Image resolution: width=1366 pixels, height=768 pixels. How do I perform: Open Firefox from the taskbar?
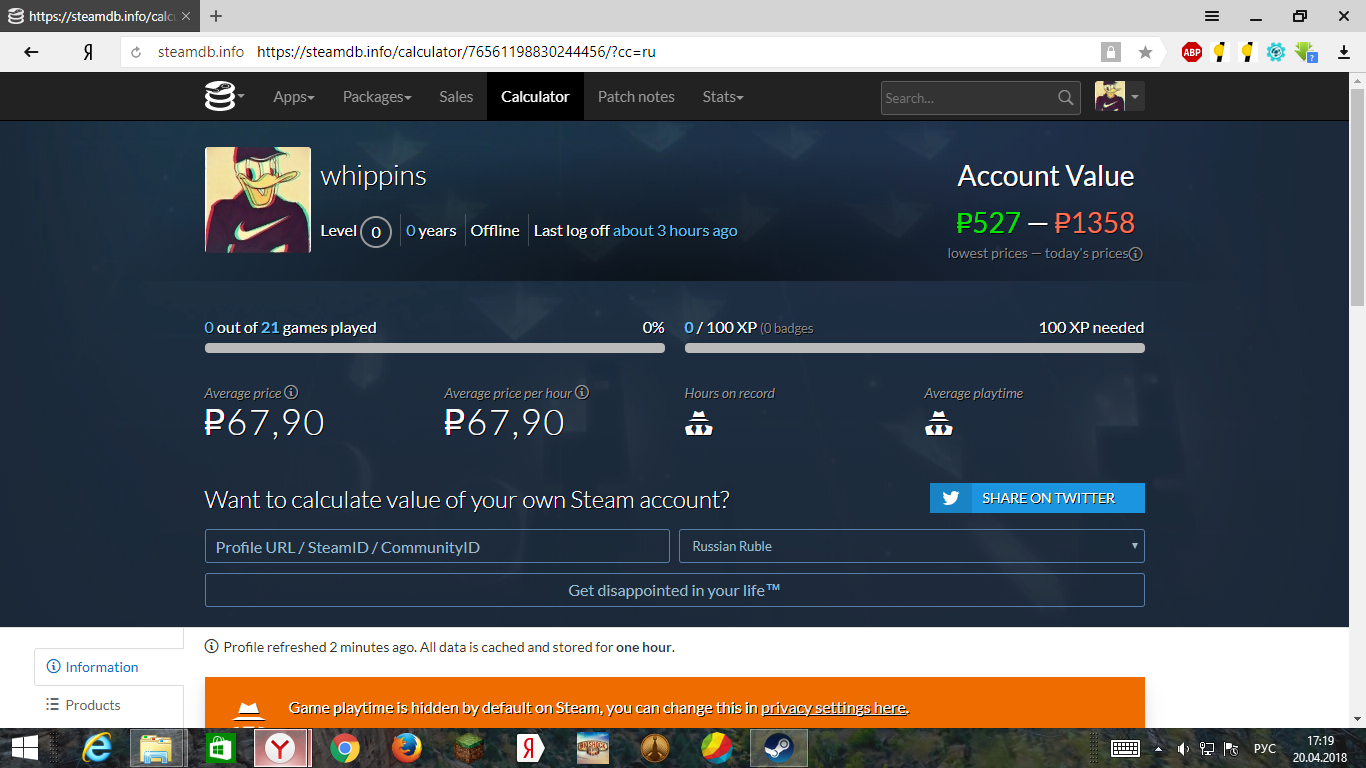click(x=406, y=747)
